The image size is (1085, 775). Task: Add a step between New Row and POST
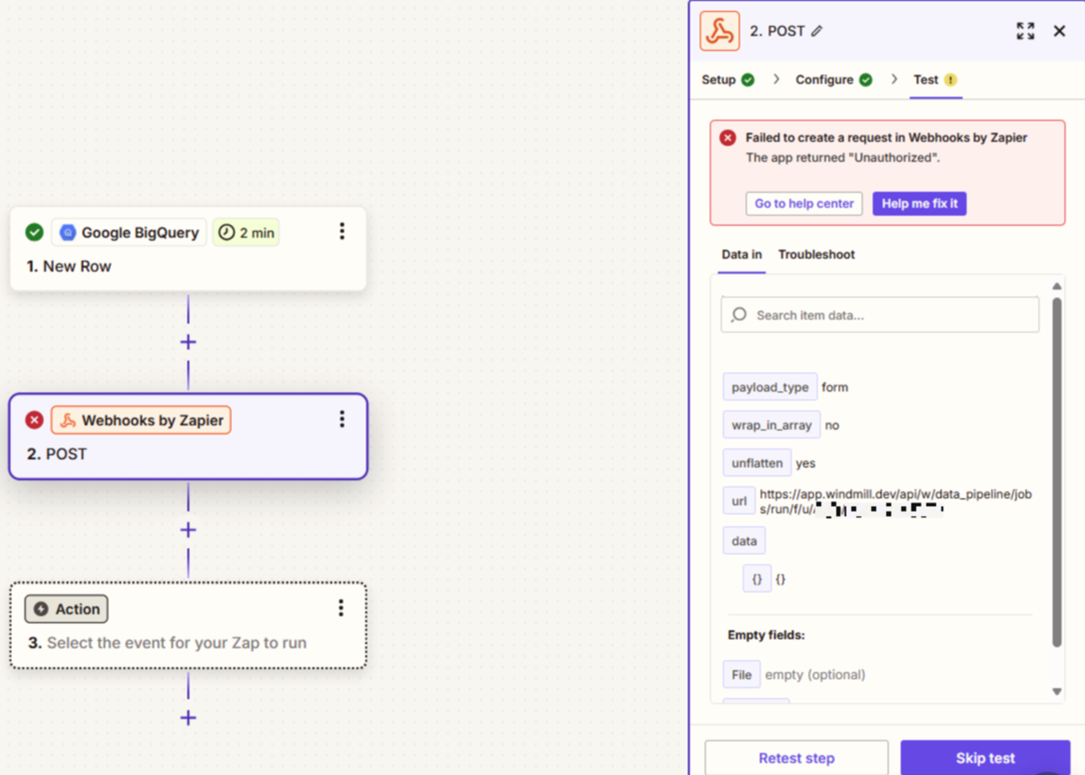point(188,342)
